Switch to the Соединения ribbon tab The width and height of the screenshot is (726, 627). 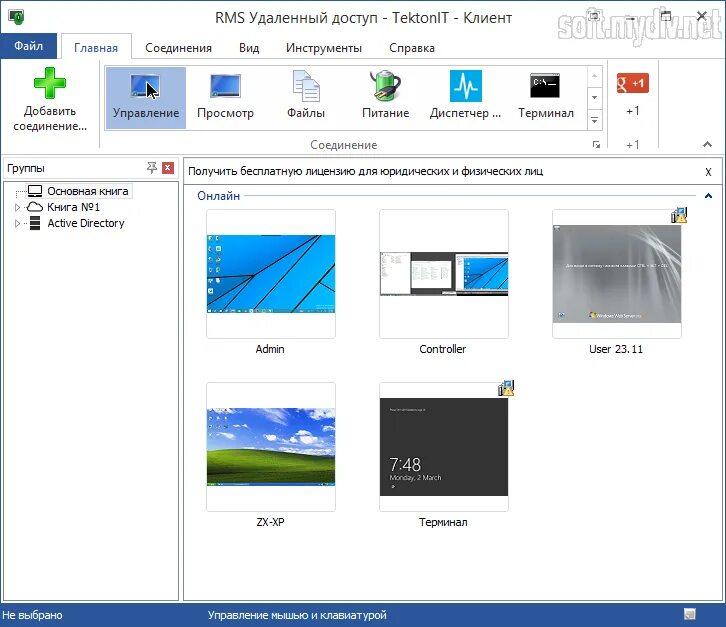tap(178, 48)
